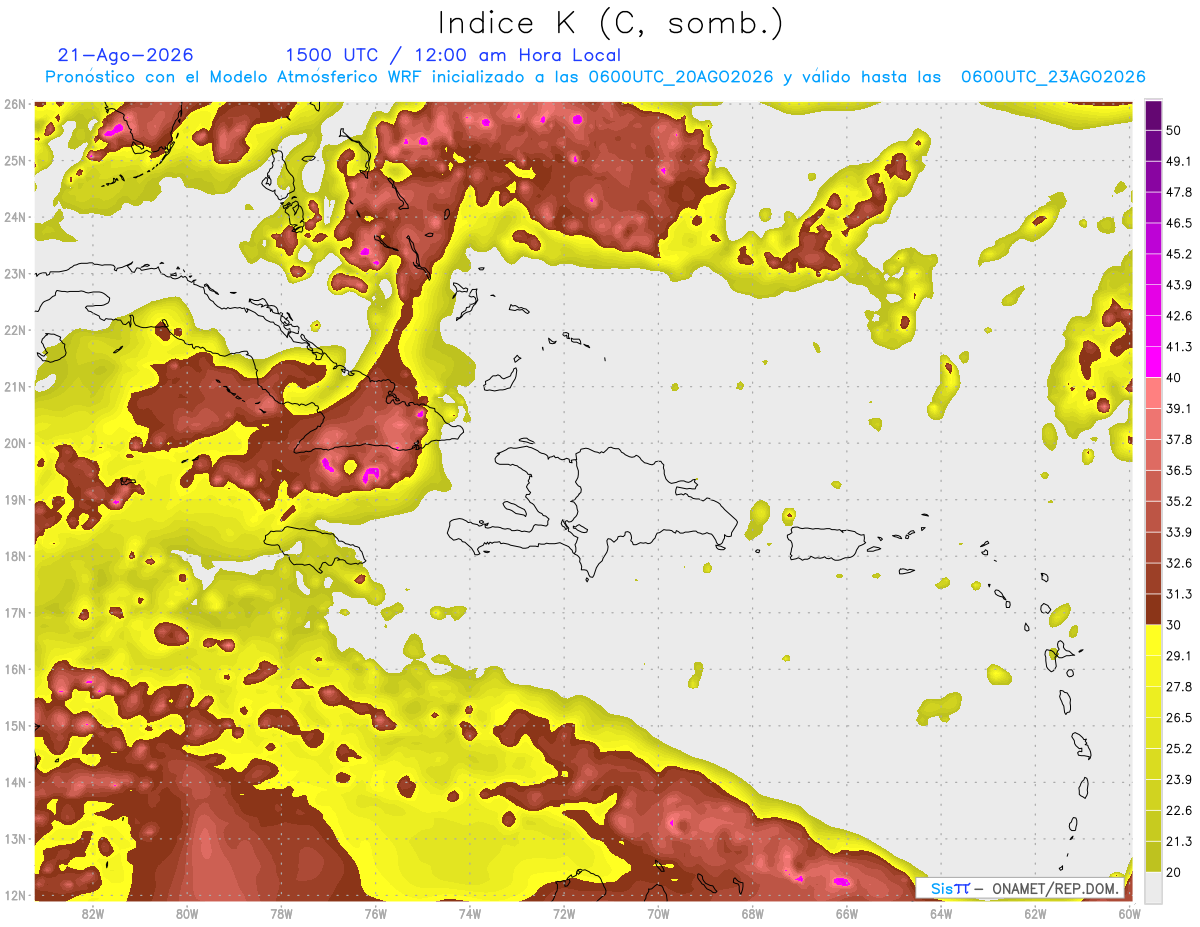Click the "SisTT – ONAMET/REP.DOM." logo box
Image resolution: width=1200 pixels, height=927 pixels.
(1021, 888)
